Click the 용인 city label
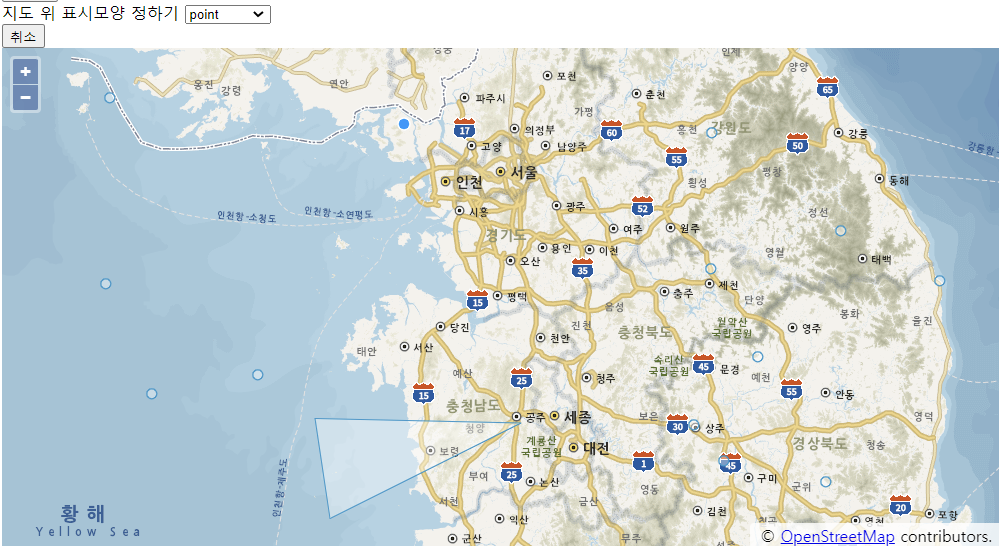 pyautogui.click(x=561, y=248)
